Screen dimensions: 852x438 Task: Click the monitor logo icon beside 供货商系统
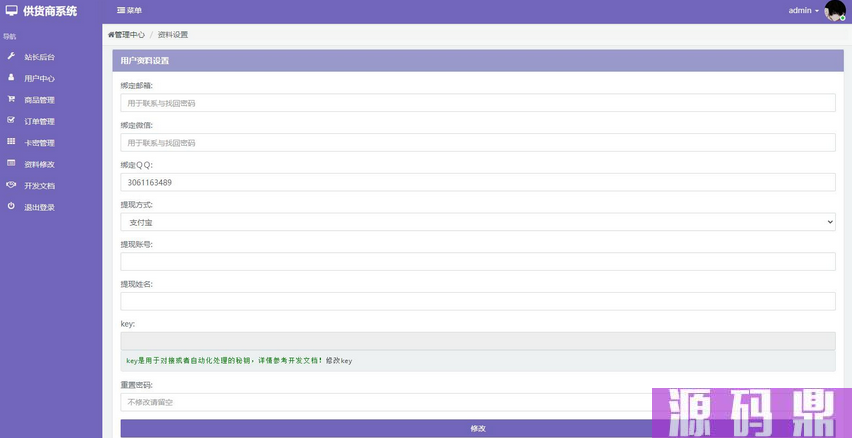pyautogui.click(x=11, y=10)
